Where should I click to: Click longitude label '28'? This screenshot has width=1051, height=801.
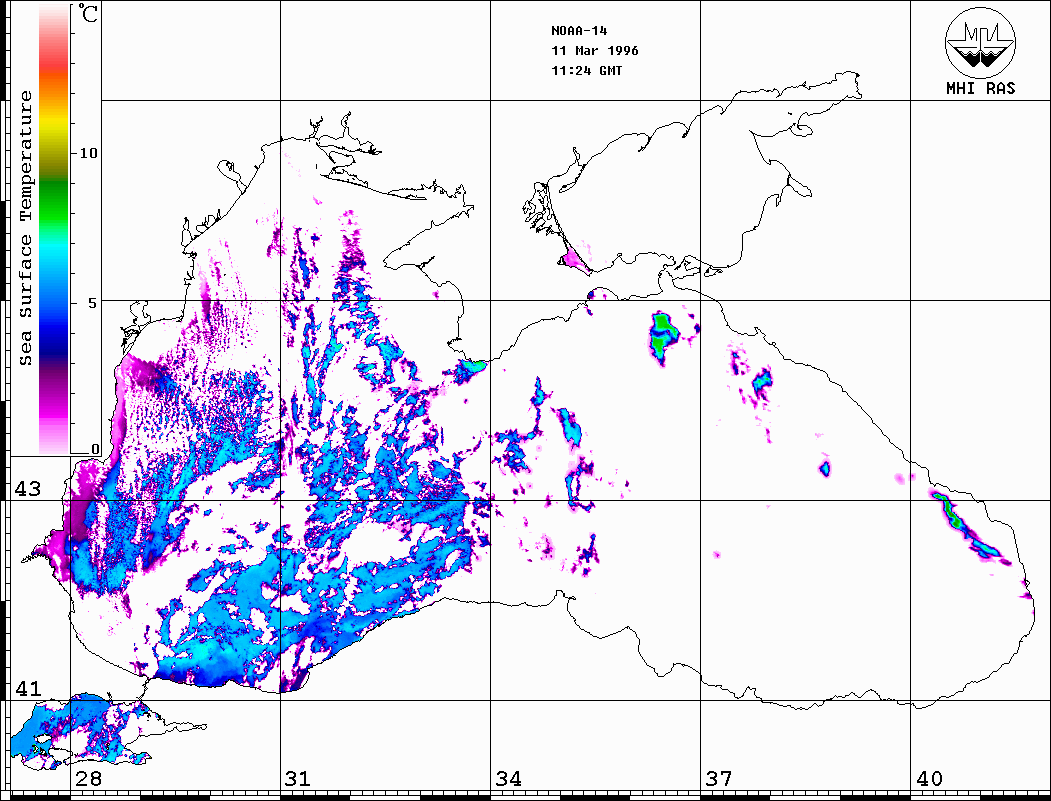[x=88, y=778]
